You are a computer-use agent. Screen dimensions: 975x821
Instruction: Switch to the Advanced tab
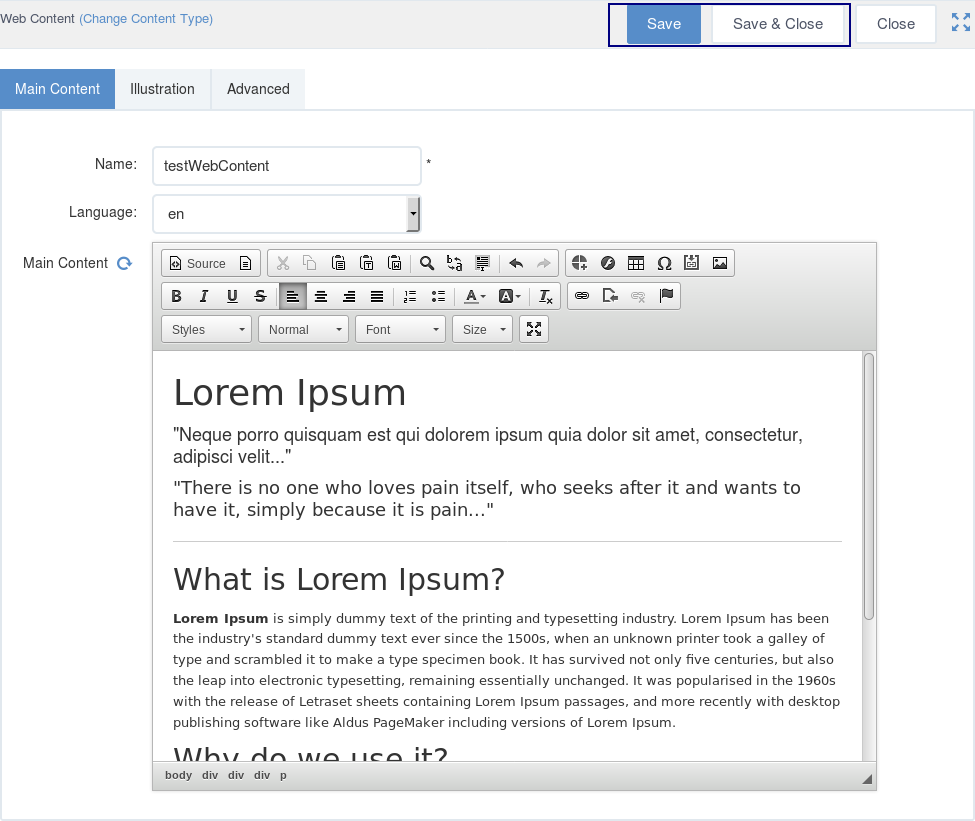click(x=258, y=89)
